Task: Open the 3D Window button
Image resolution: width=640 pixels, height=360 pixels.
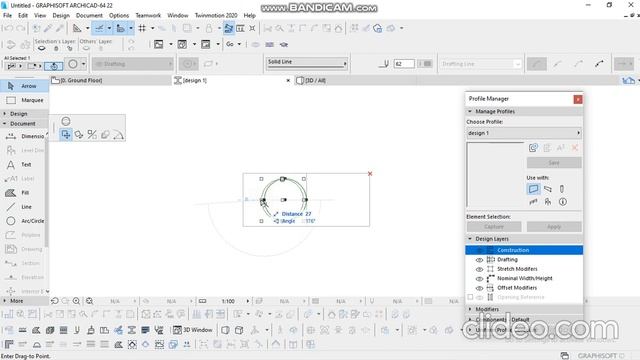Action: [x=193, y=330]
